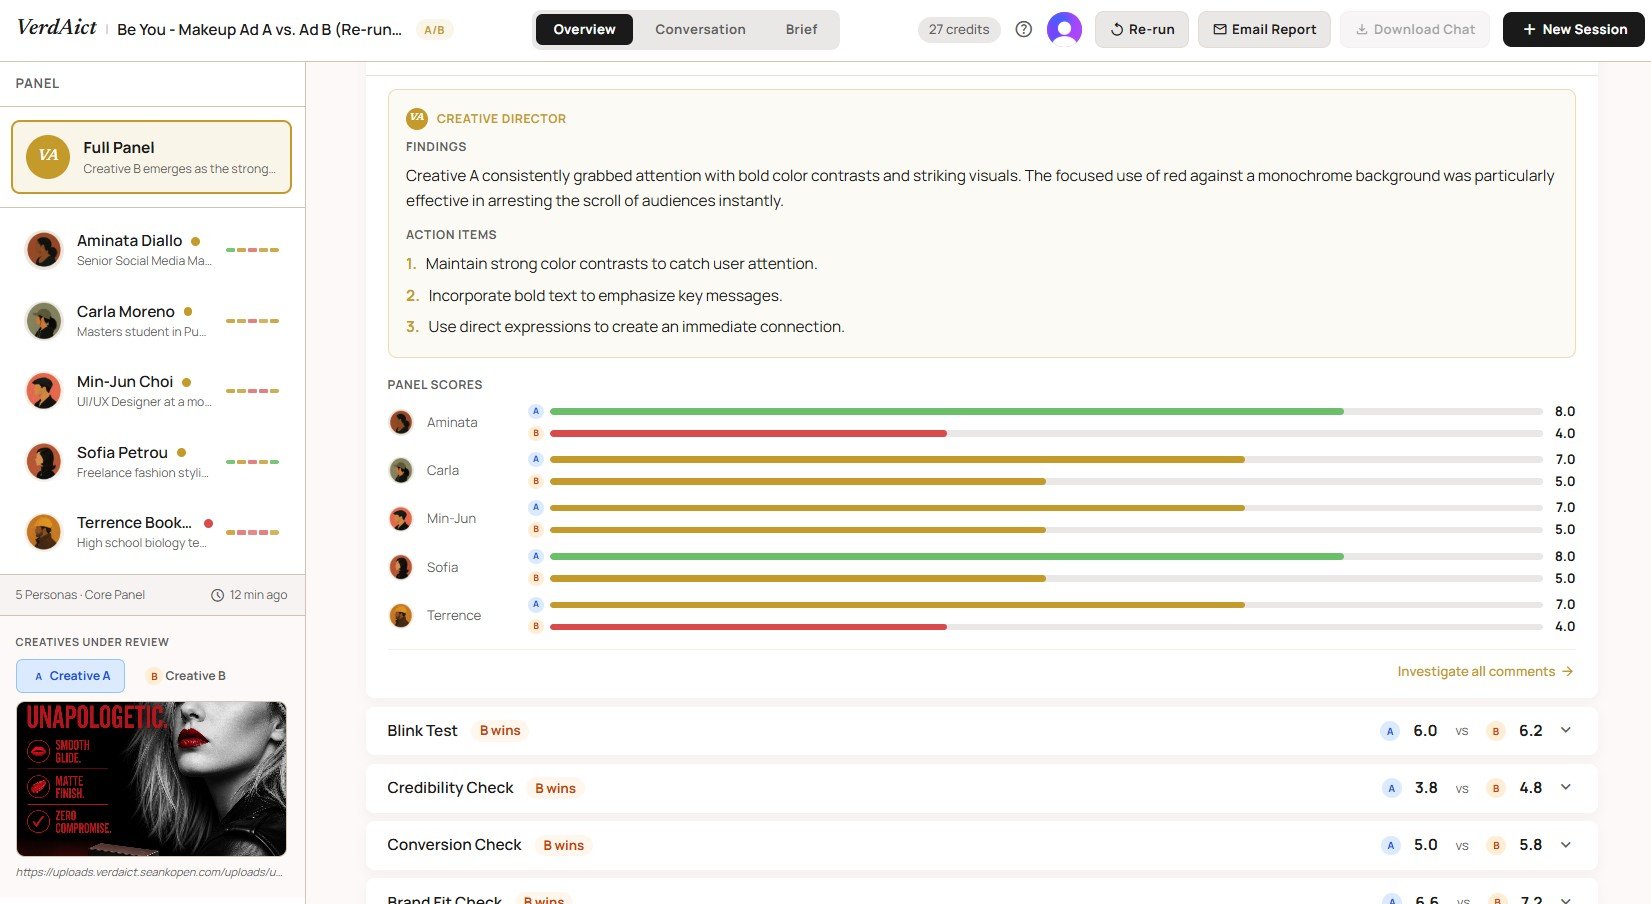This screenshot has height=904, width=1651.
Task: Click the VerdAict logo
Action: 57,28
